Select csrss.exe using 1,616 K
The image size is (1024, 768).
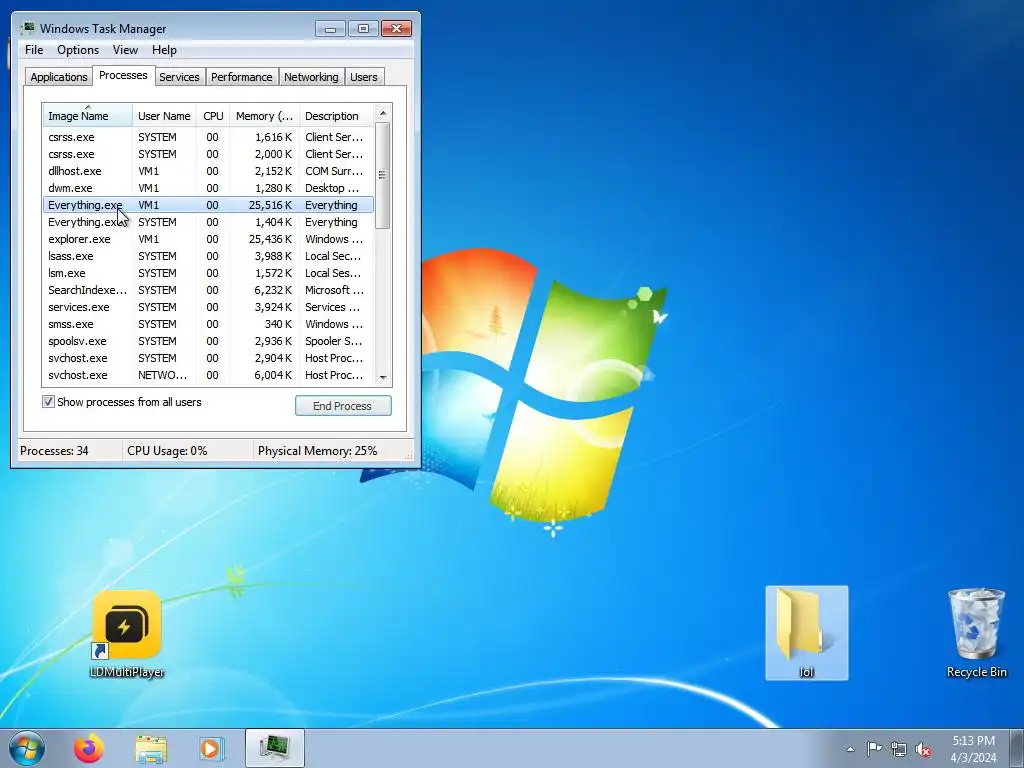208,137
